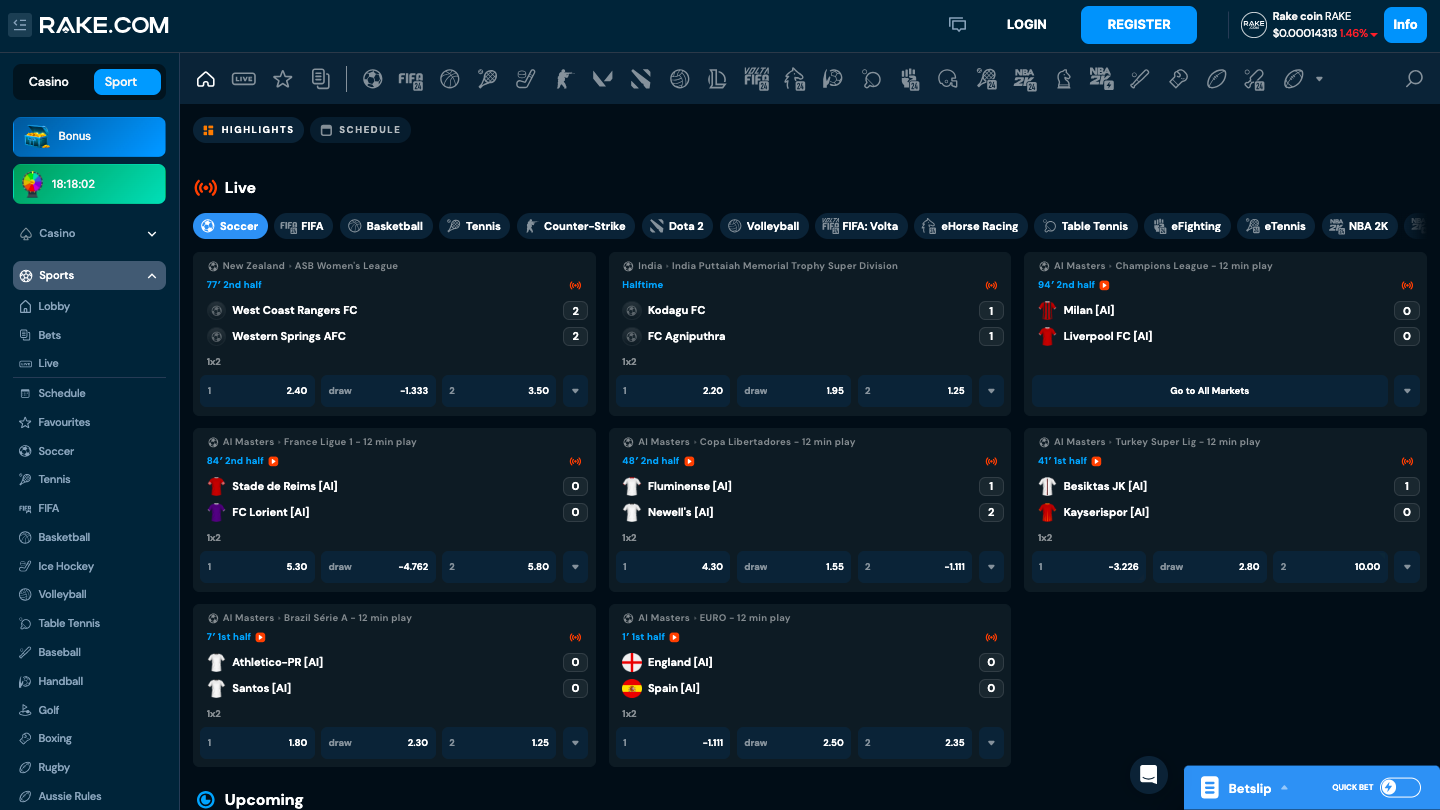Open Aussie Rules in the sidebar
The image size is (1440, 810).
click(70, 796)
